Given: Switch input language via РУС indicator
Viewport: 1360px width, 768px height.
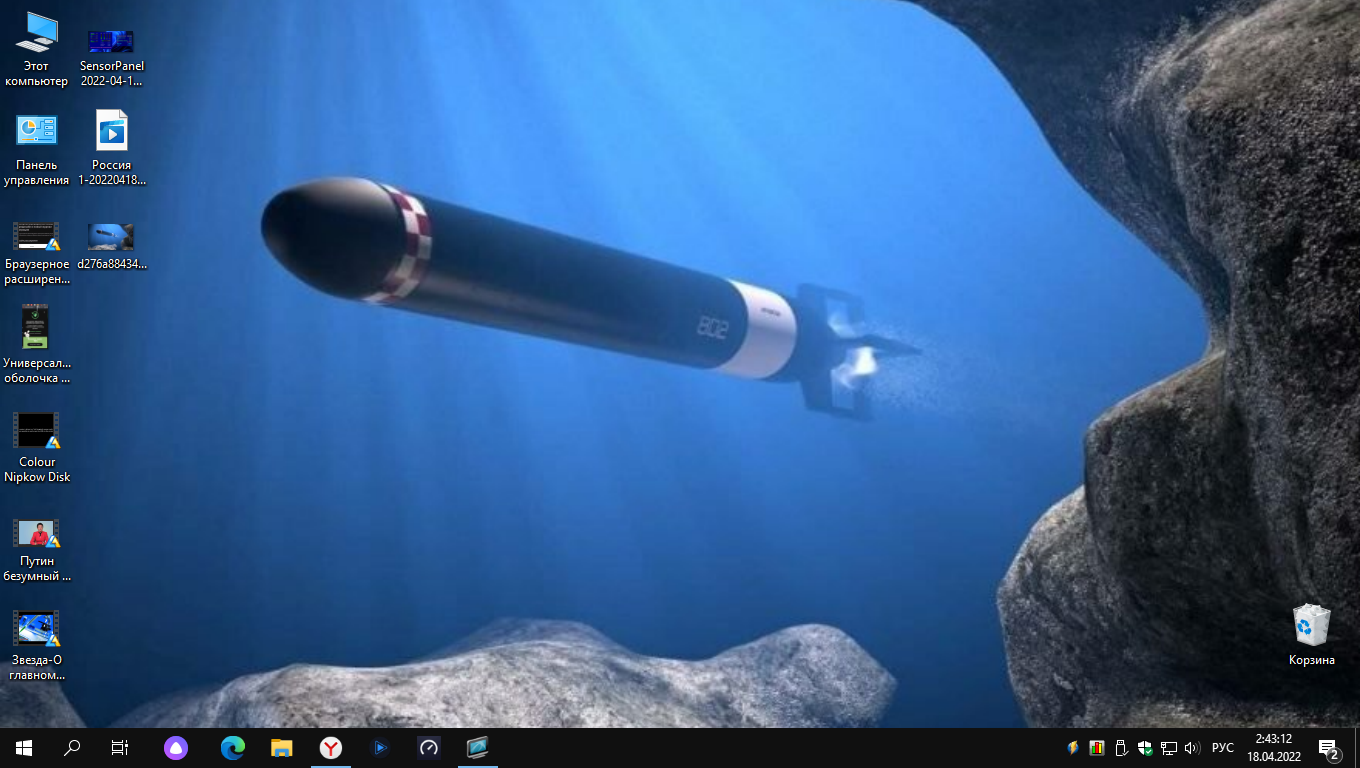Looking at the screenshot, I should [1222, 748].
